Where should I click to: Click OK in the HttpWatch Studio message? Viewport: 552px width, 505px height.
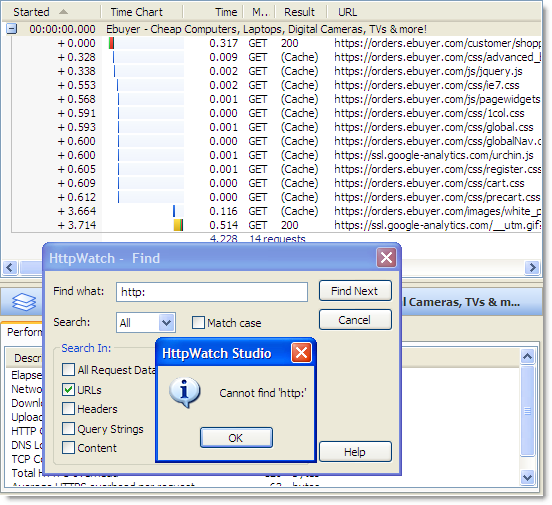(236, 438)
